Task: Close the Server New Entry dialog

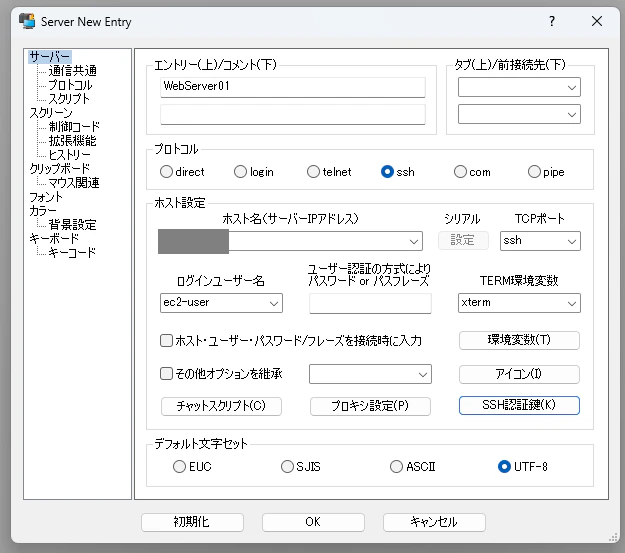Action: [597, 21]
